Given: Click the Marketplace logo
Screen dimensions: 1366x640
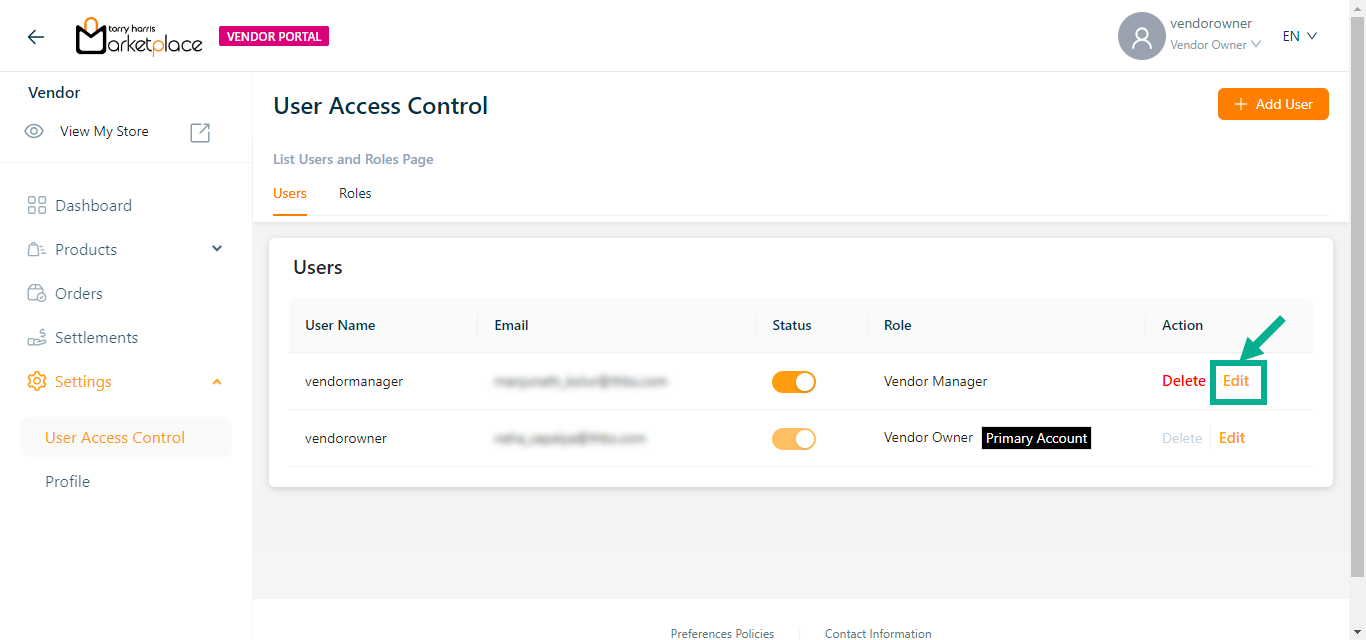Looking at the screenshot, I should pos(139,37).
